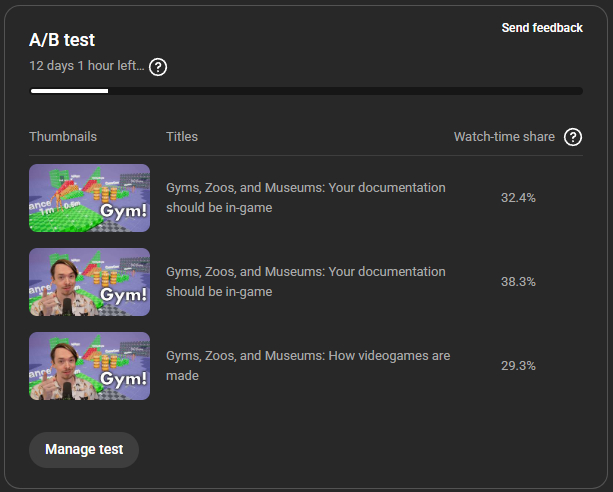The height and width of the screenshot is (492, 613).
Task: Click the Send feedback link
Action: (541, 28)
